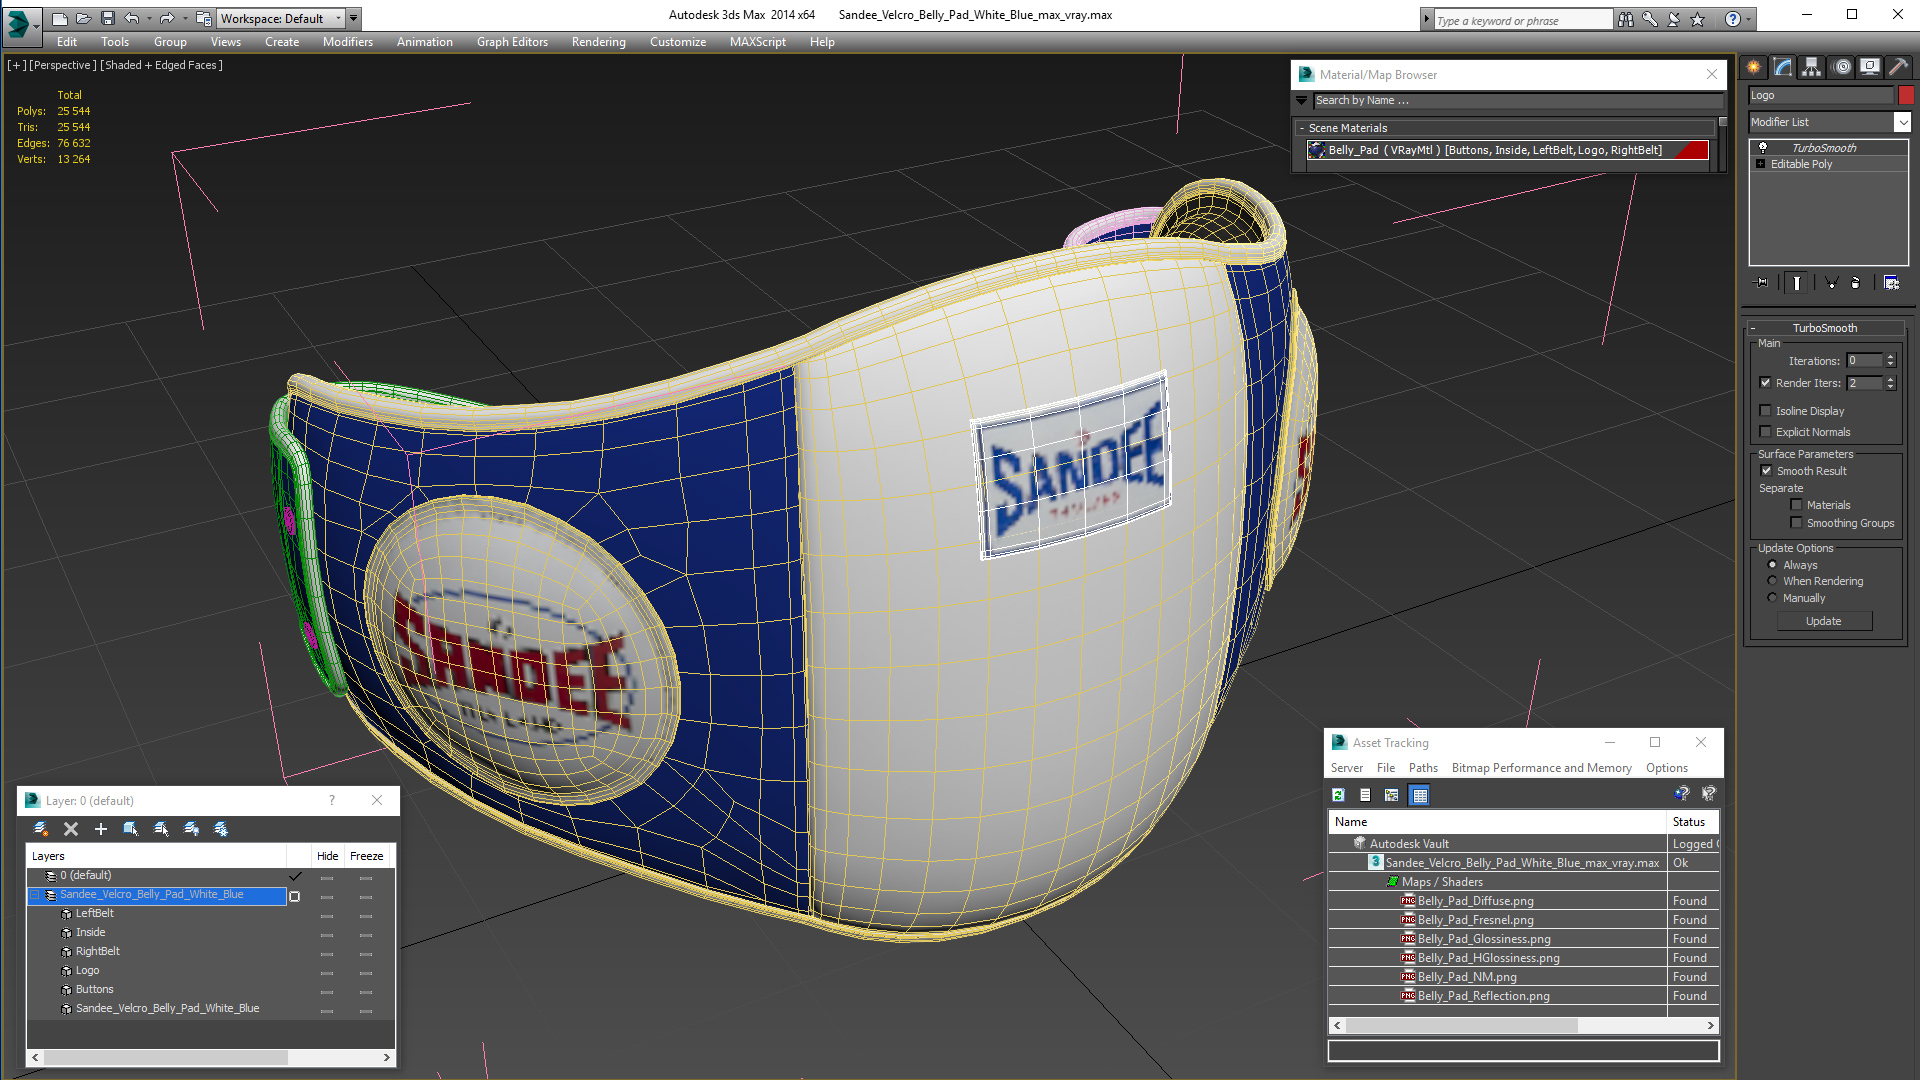
Task: Add selected objects to layer plus icon
Action: click(x=101, y=829)
